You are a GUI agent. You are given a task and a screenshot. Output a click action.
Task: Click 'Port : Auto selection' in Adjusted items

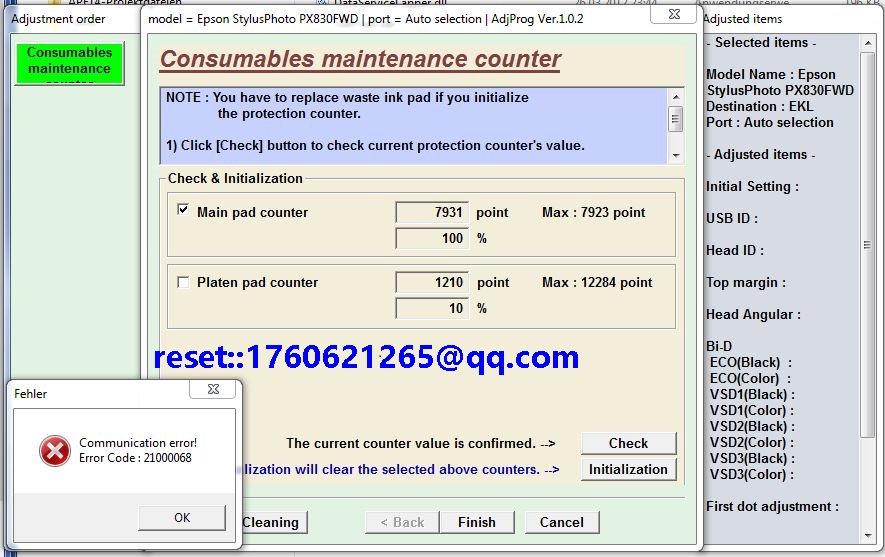click(770, 122)
